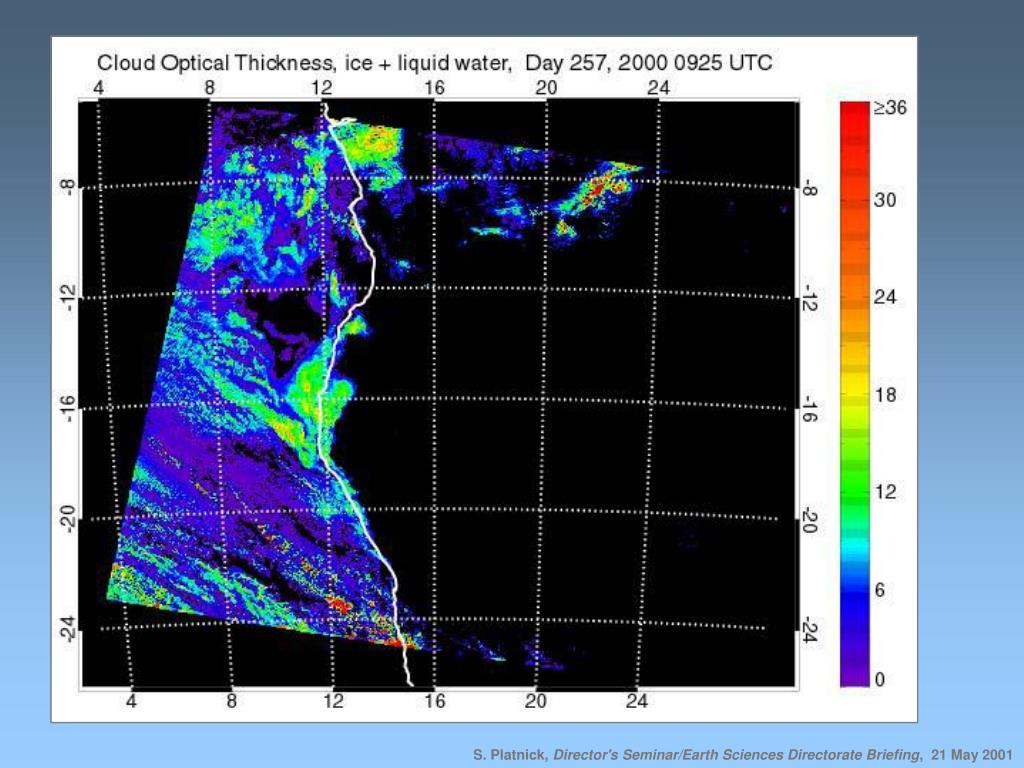
Task: Click the bottom axis longitude label 8
Action: [232, 701]
